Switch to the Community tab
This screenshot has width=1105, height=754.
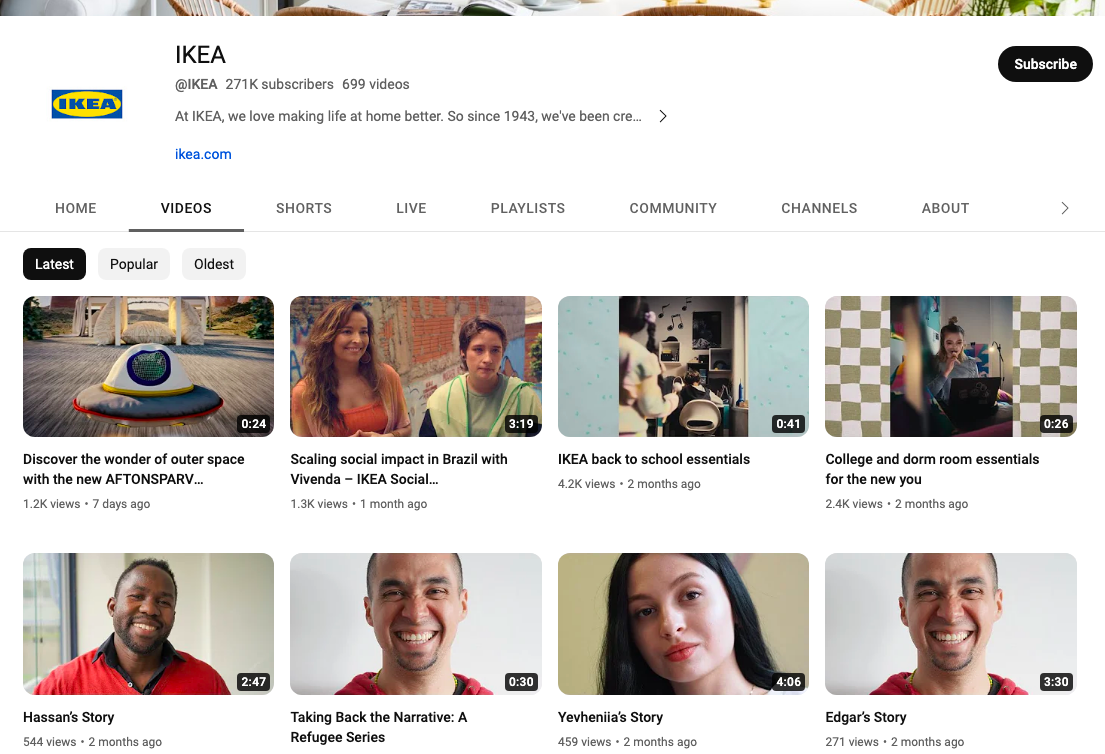click(x=673, y=208)
